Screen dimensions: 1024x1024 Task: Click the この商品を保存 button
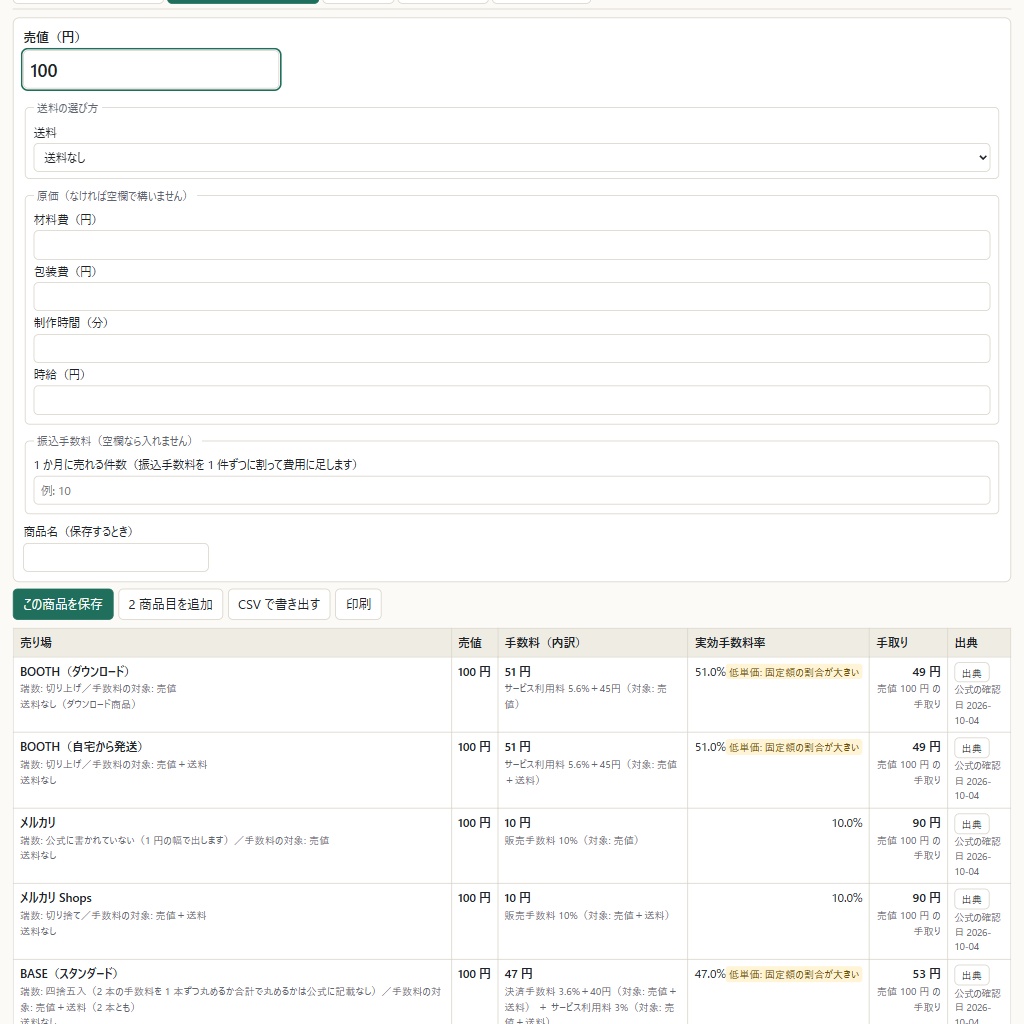[x=63, y=604]
